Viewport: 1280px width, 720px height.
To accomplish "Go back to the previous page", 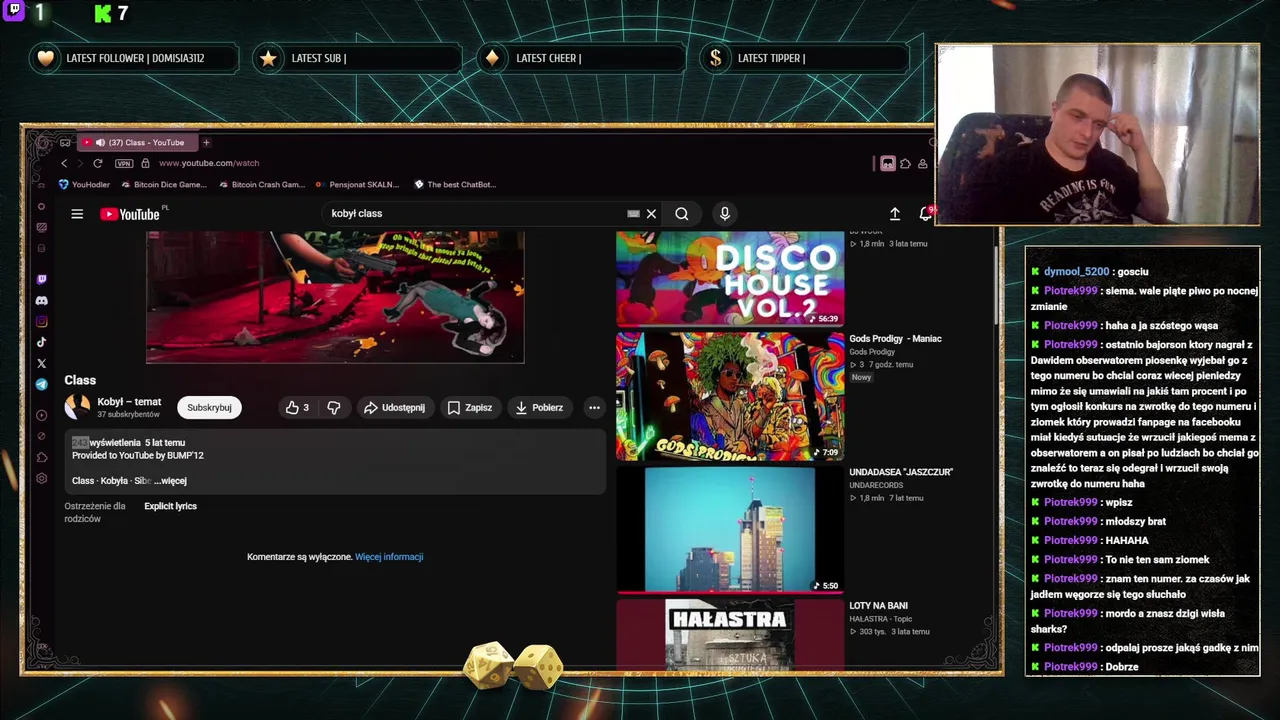I will 64,163.
